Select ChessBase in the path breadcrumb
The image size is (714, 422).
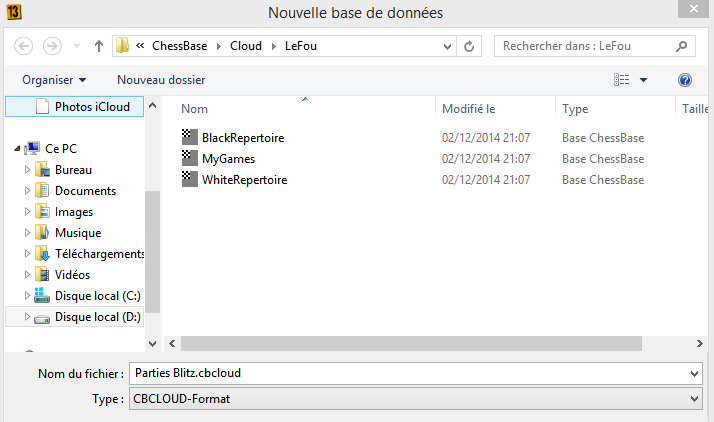click(179, 46)
